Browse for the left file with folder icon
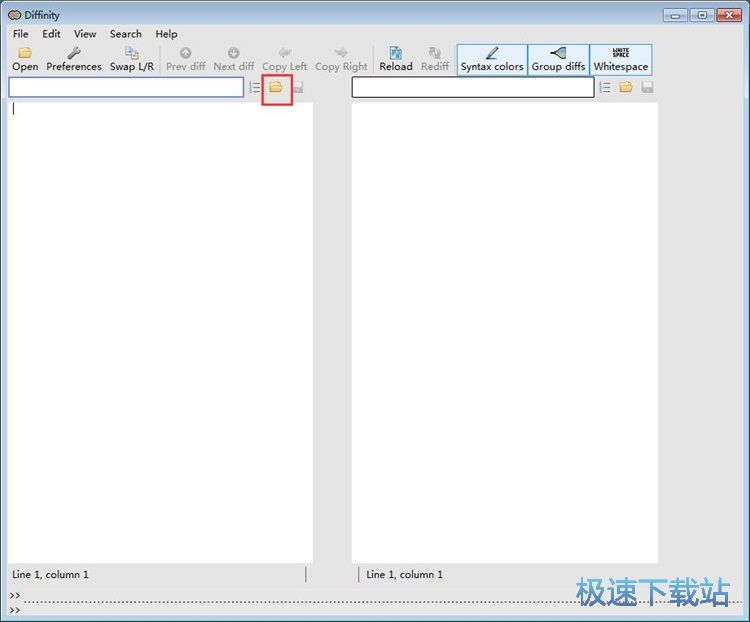 [x=276, y=88]
